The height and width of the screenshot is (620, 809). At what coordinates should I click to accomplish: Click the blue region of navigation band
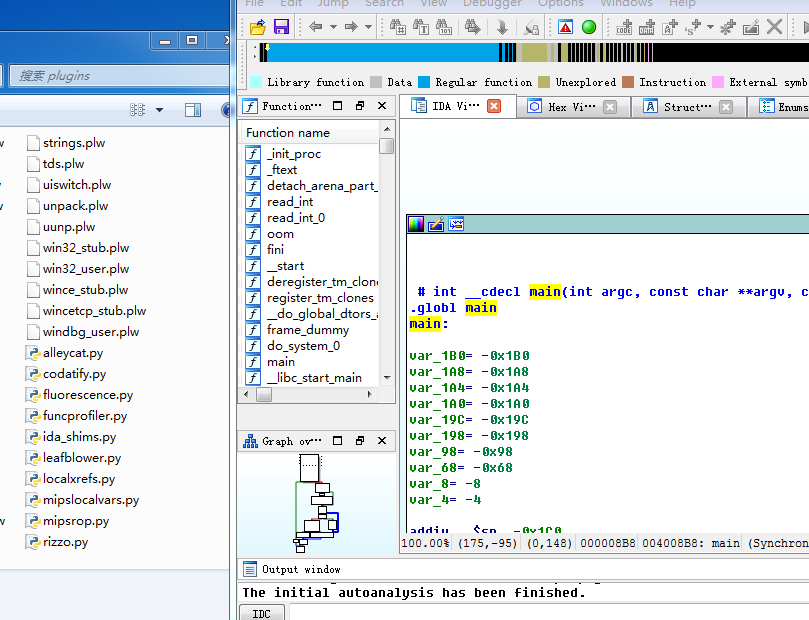point(380,53)
